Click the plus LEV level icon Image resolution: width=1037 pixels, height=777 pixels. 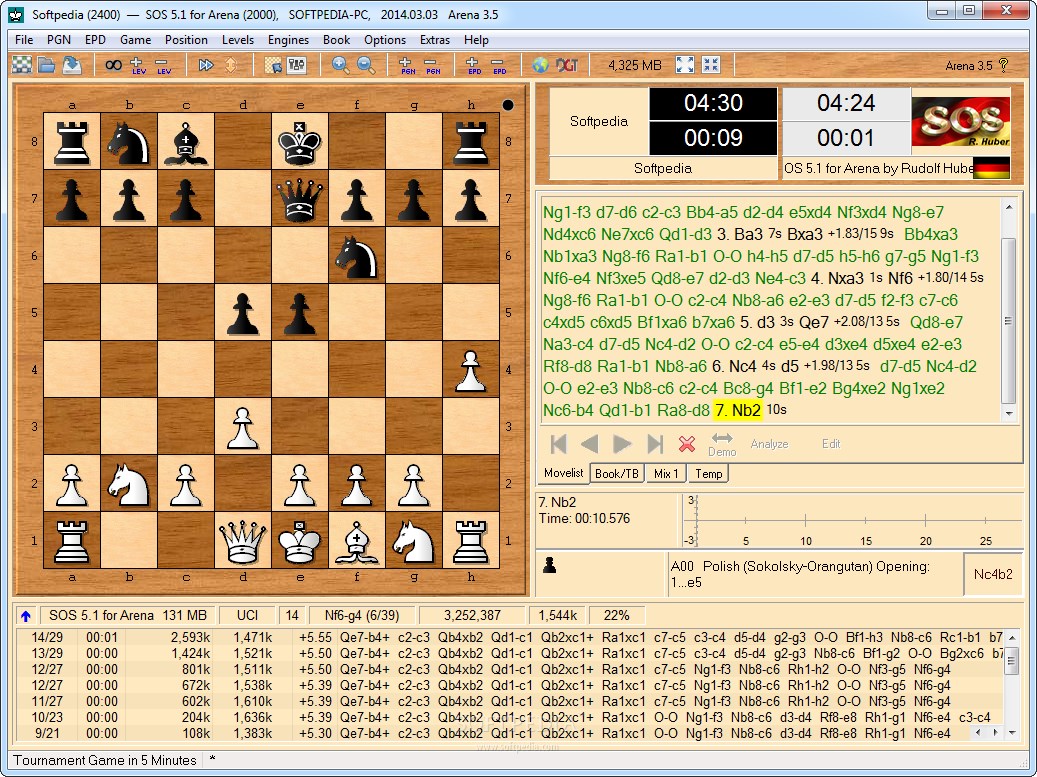click(138, 65)
